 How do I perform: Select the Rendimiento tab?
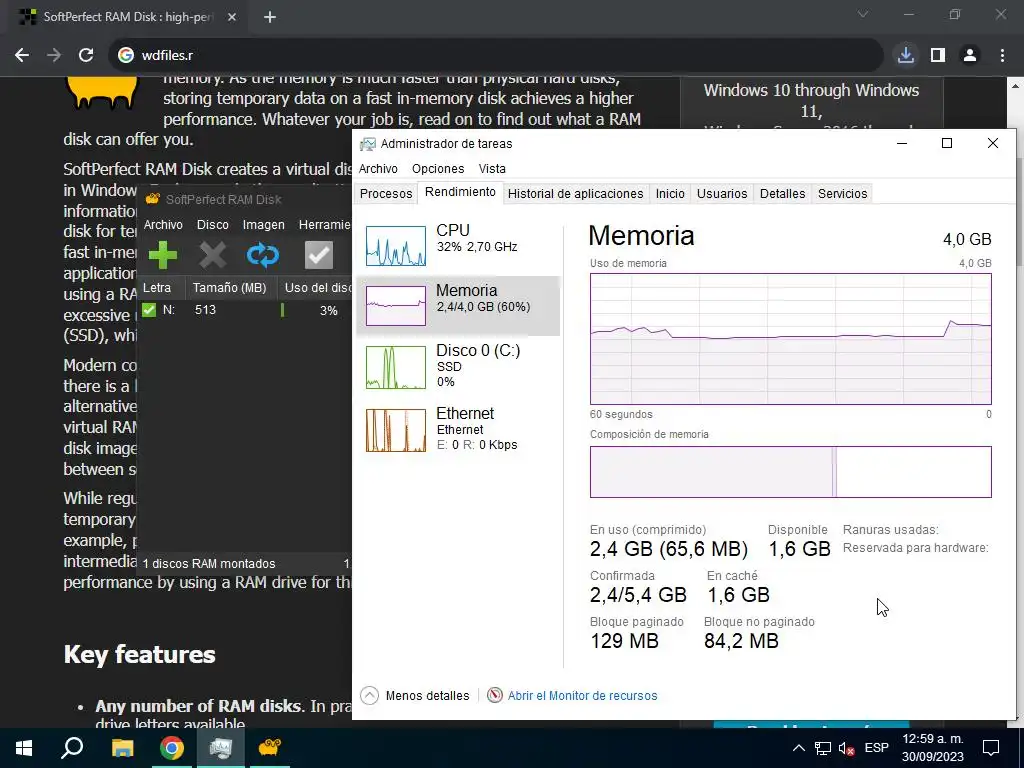460,192
